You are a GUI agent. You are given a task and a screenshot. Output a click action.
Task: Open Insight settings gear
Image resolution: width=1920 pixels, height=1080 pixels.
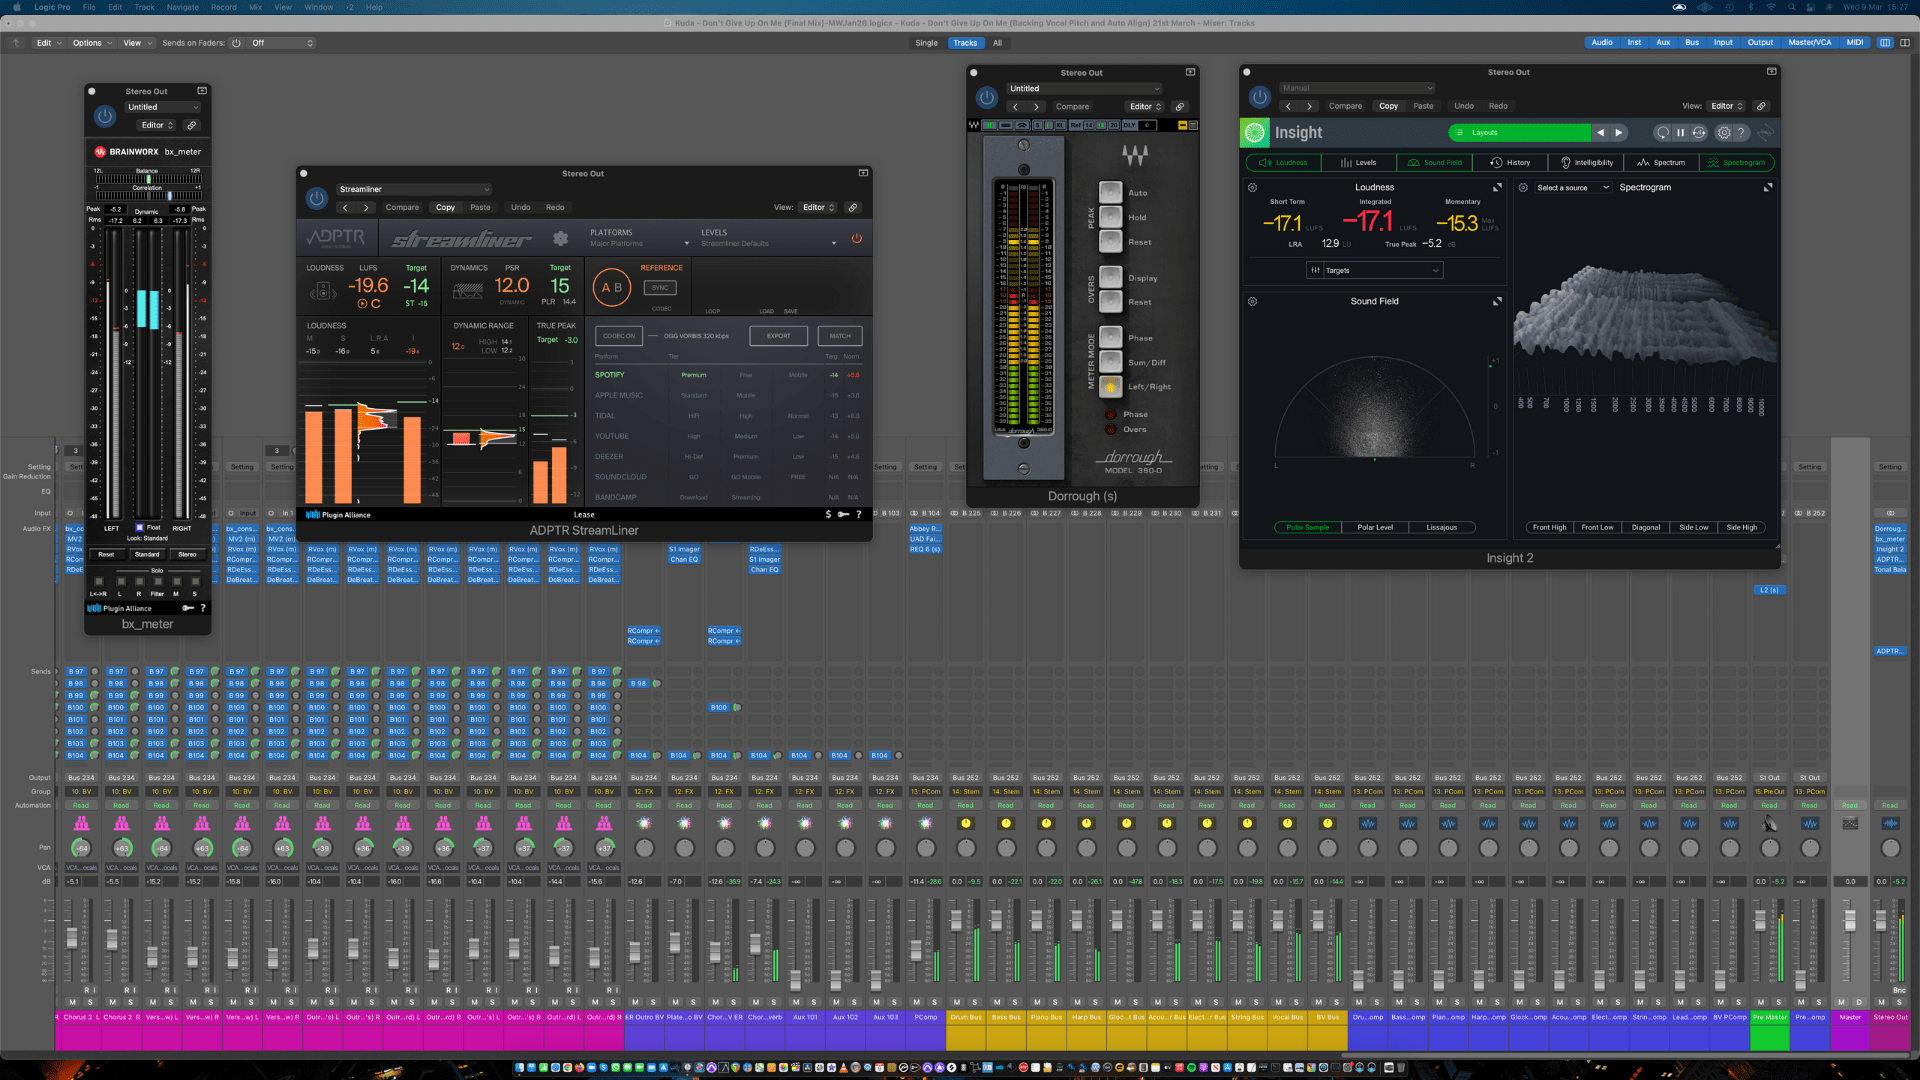1723,133
